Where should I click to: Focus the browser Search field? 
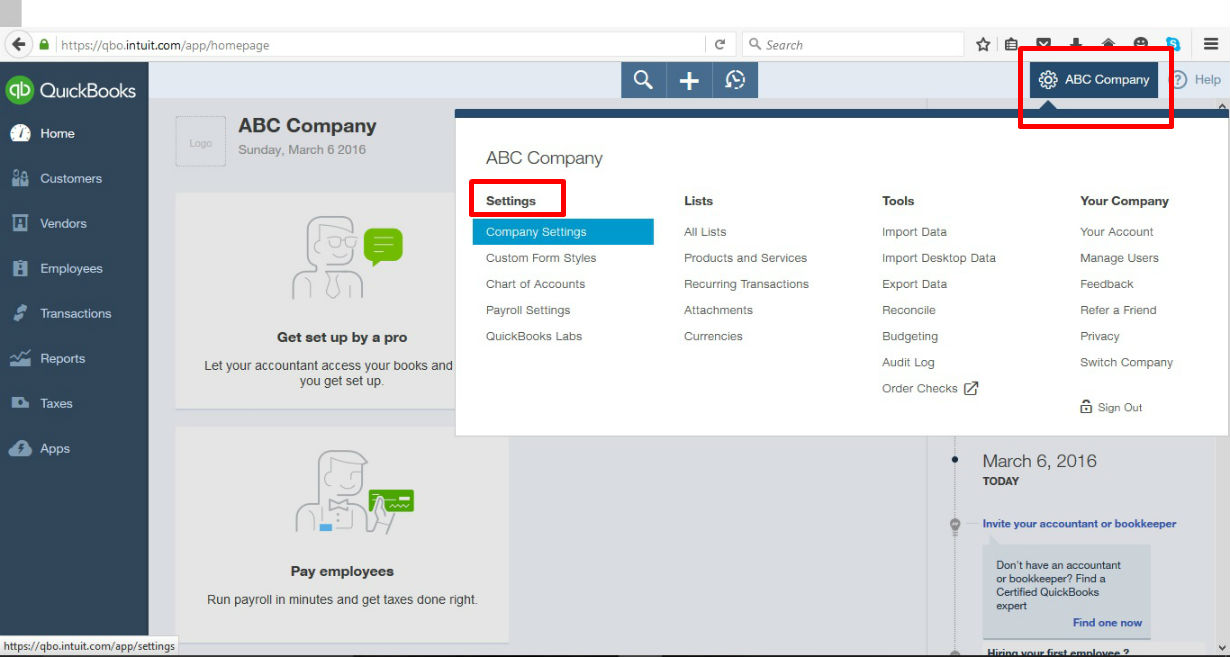click(853, 45)
